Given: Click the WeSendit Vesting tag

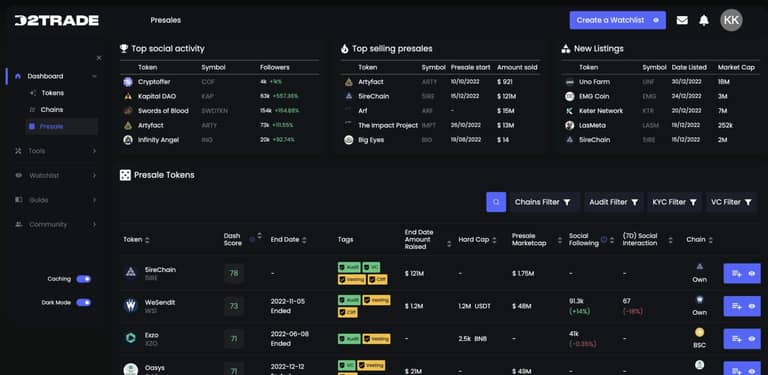Looking at the screenshot, I should point(376,300).
